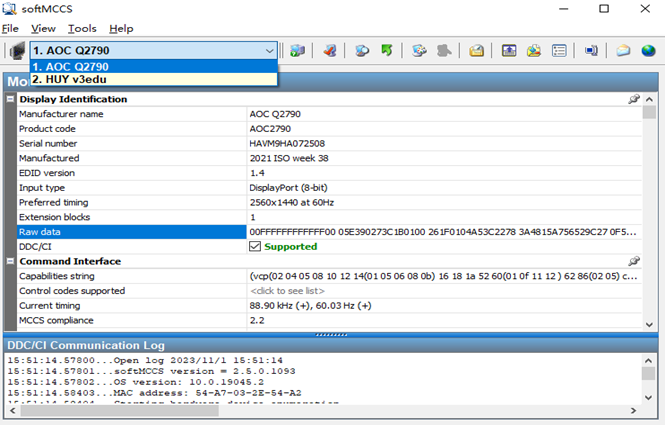665x425 pixels.
Task: Click the Control codes supported label
Action: 72,291
